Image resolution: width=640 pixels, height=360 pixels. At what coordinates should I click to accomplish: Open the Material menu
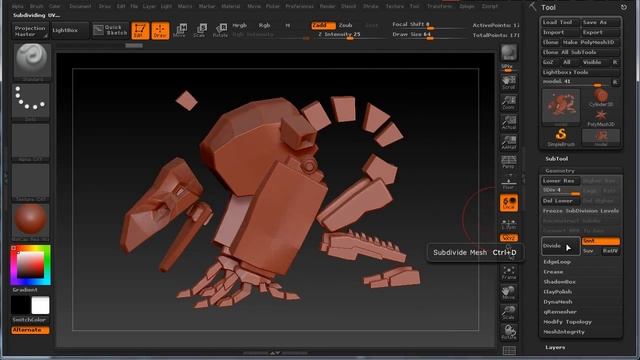[x=231, y=7]
